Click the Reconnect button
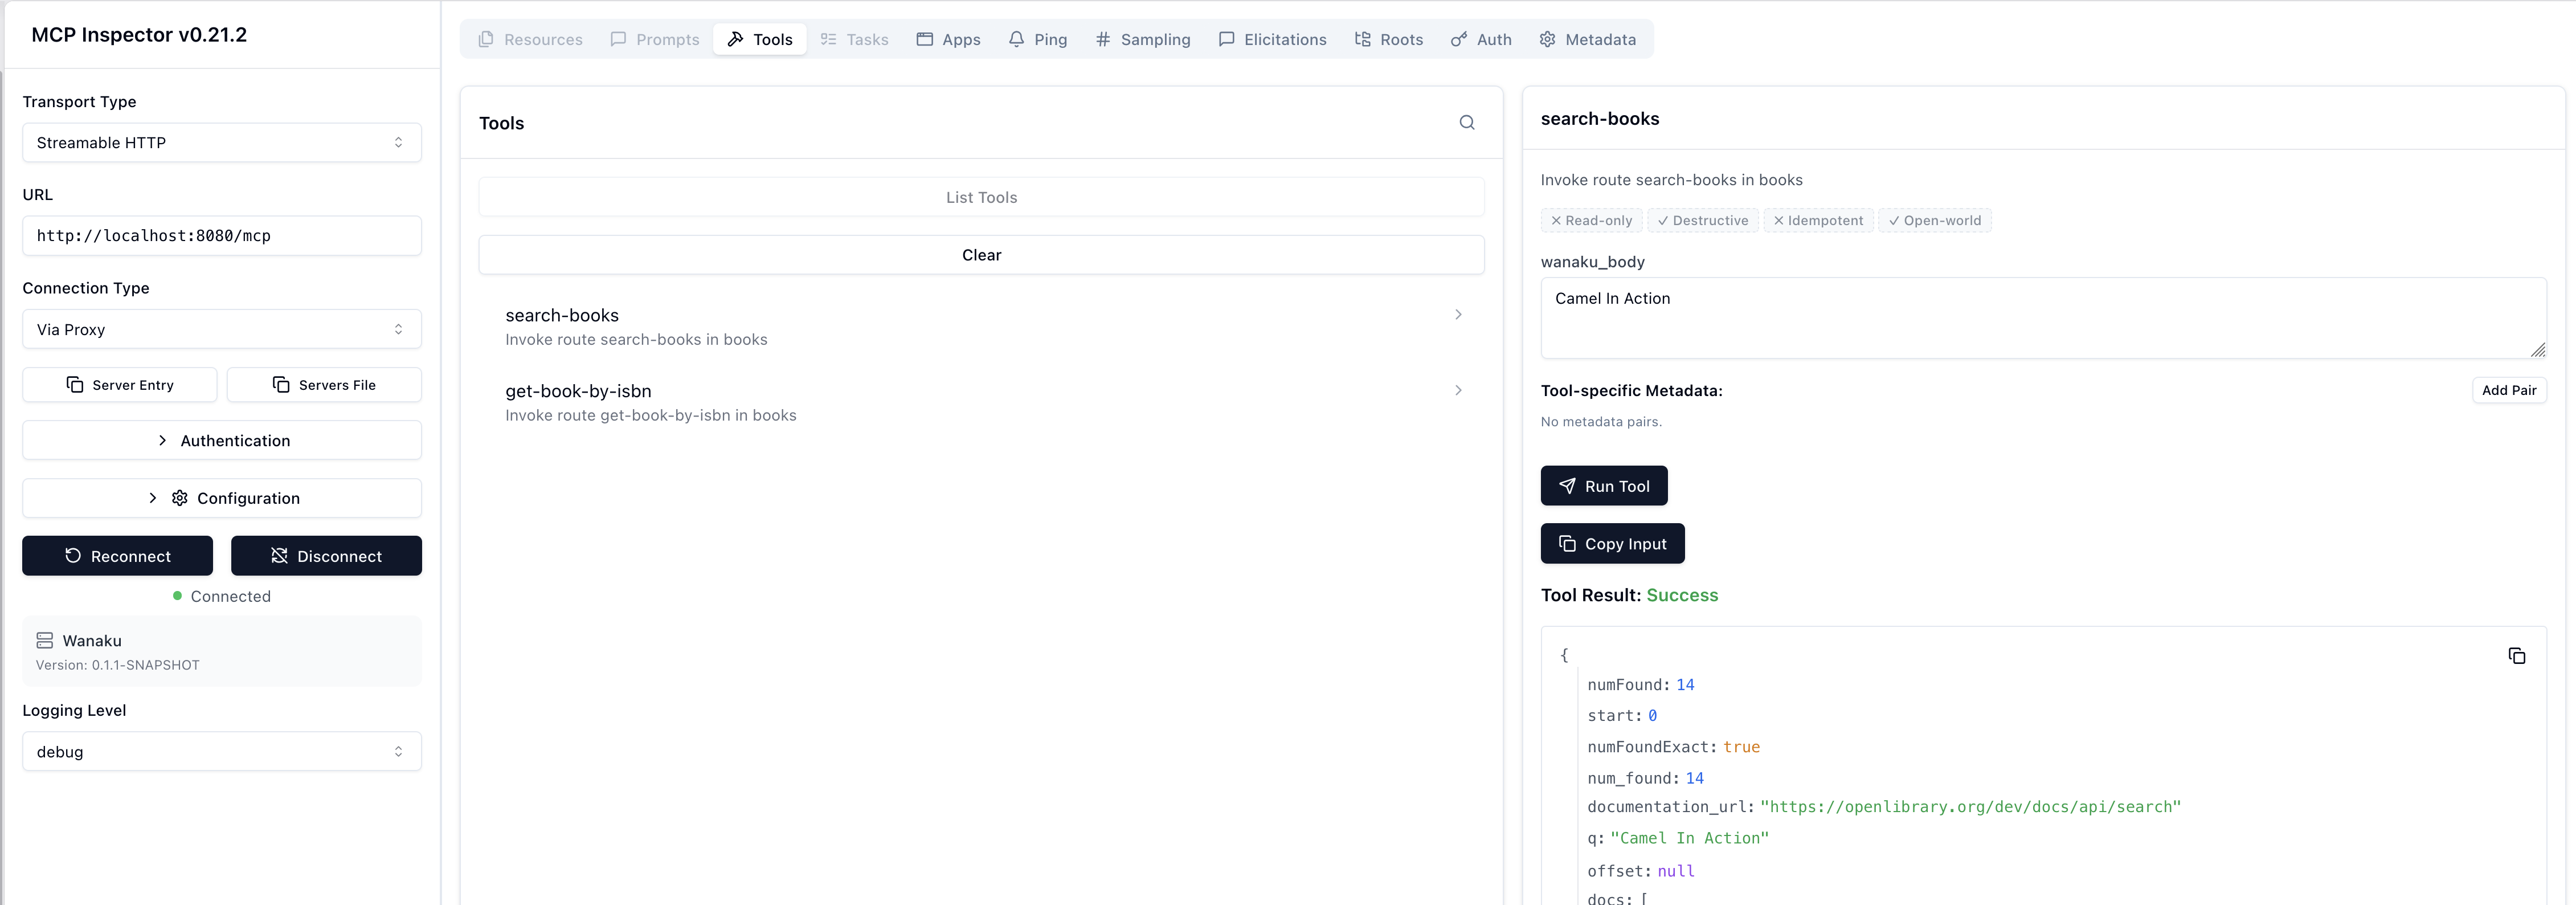Viewport: 2576px width, 905px height. tap(118, 556)
